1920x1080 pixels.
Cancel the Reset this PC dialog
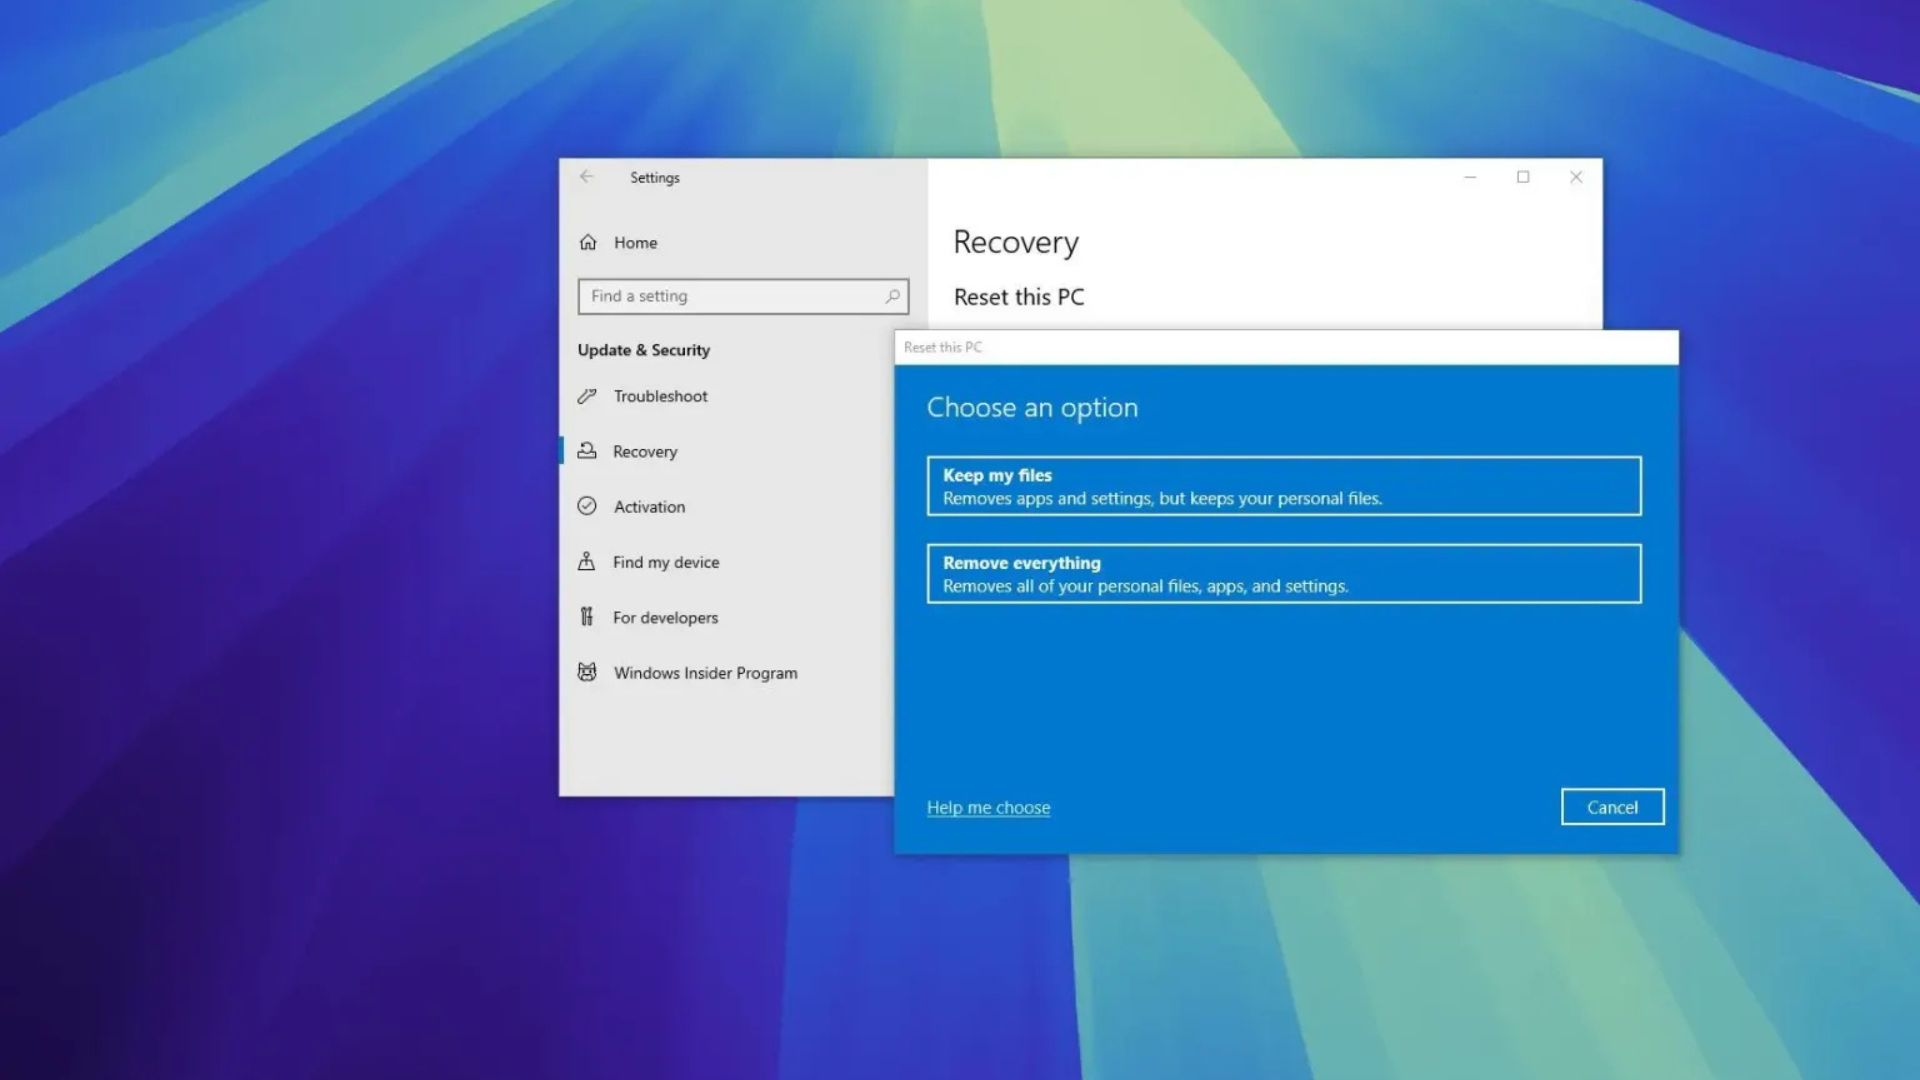1612,807
